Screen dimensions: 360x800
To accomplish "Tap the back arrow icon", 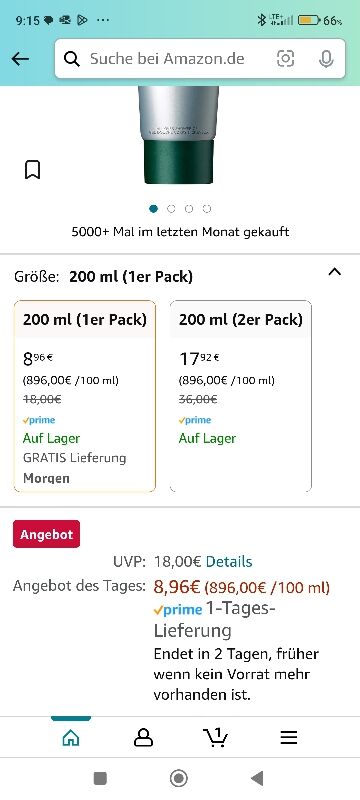I will tap(20, 59).
